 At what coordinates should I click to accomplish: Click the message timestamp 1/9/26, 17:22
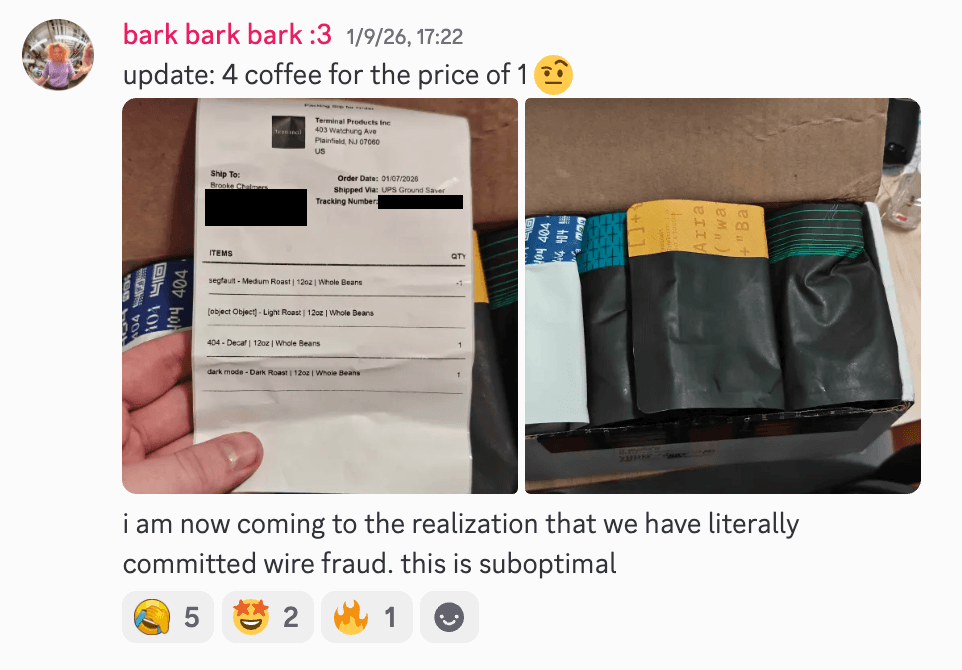pos(404,37)
